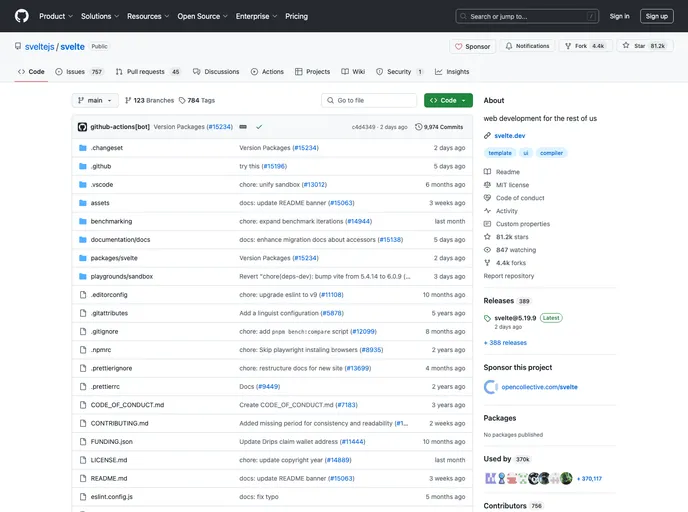Expand the commit message ellipsis button
This screenshot has height=512, width=688.
coord(243,127)
